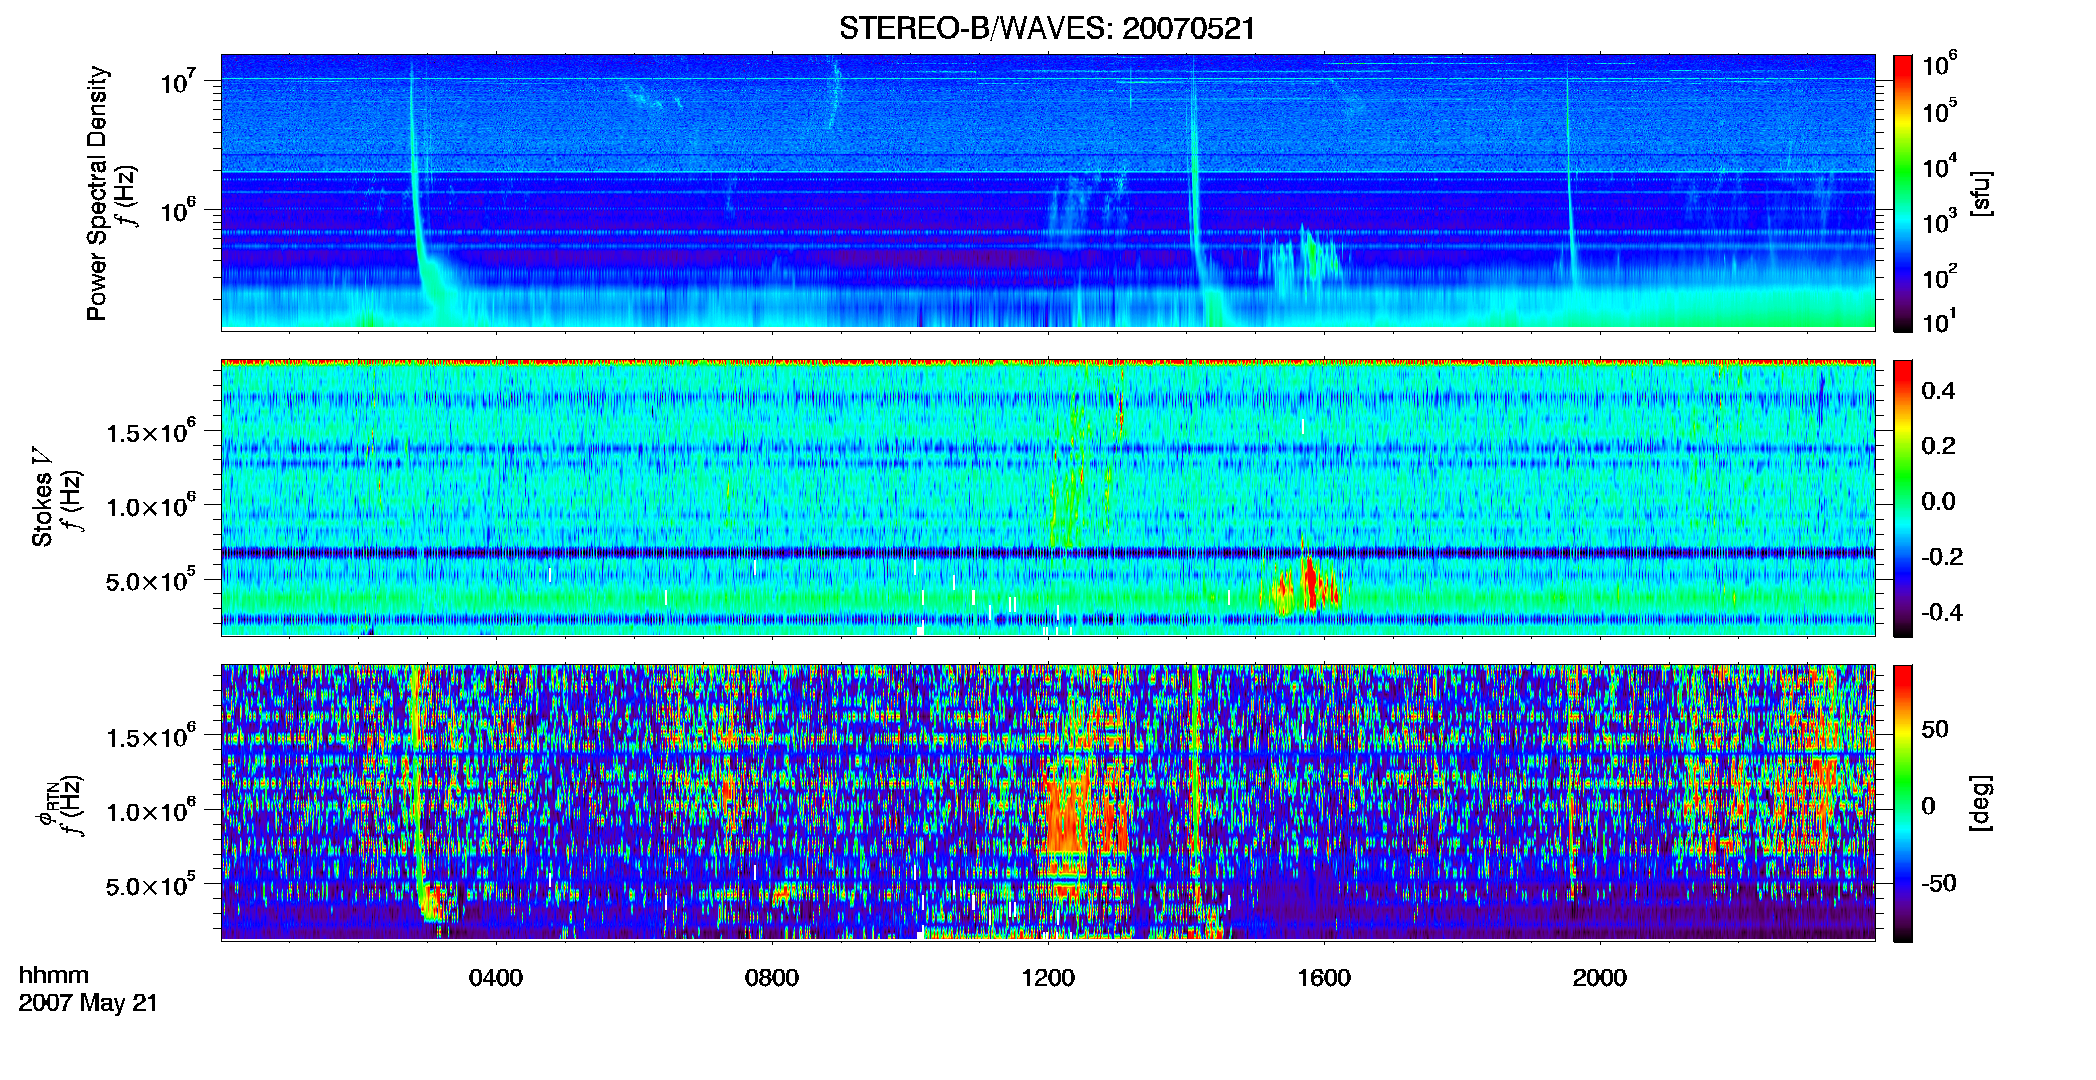Click the 10^4 value on the sfu colorbar
The width and height of the screenshot is (2096, 1080).
coord(1940,166)
